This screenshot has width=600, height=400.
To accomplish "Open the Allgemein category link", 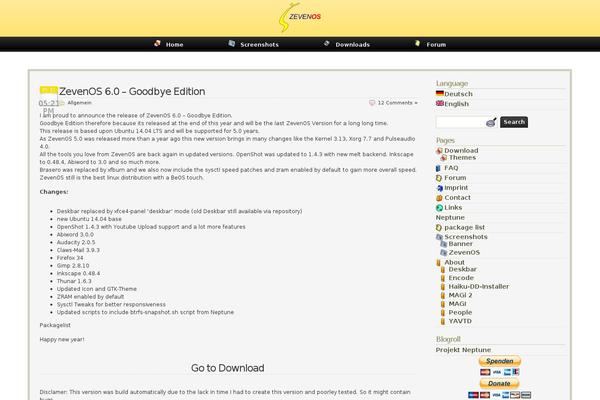I will (x=80, y=103).
